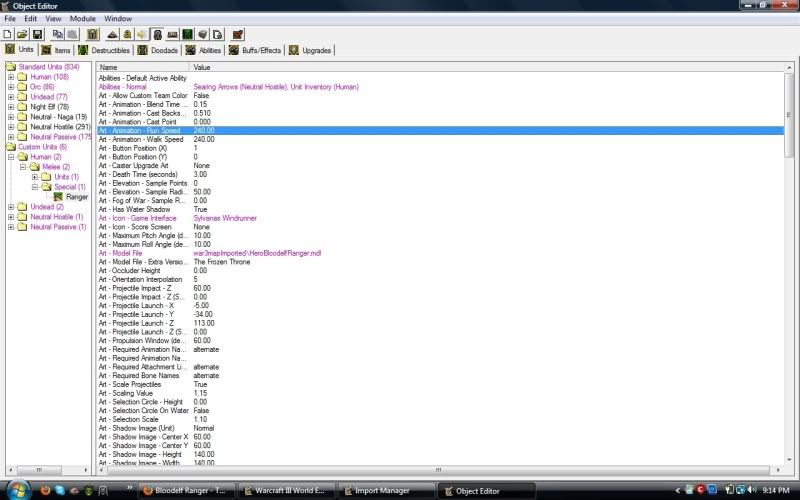Switch to the Destructibles tab
The width and height of the screenshot is (800, 500).
coord(104,50)
